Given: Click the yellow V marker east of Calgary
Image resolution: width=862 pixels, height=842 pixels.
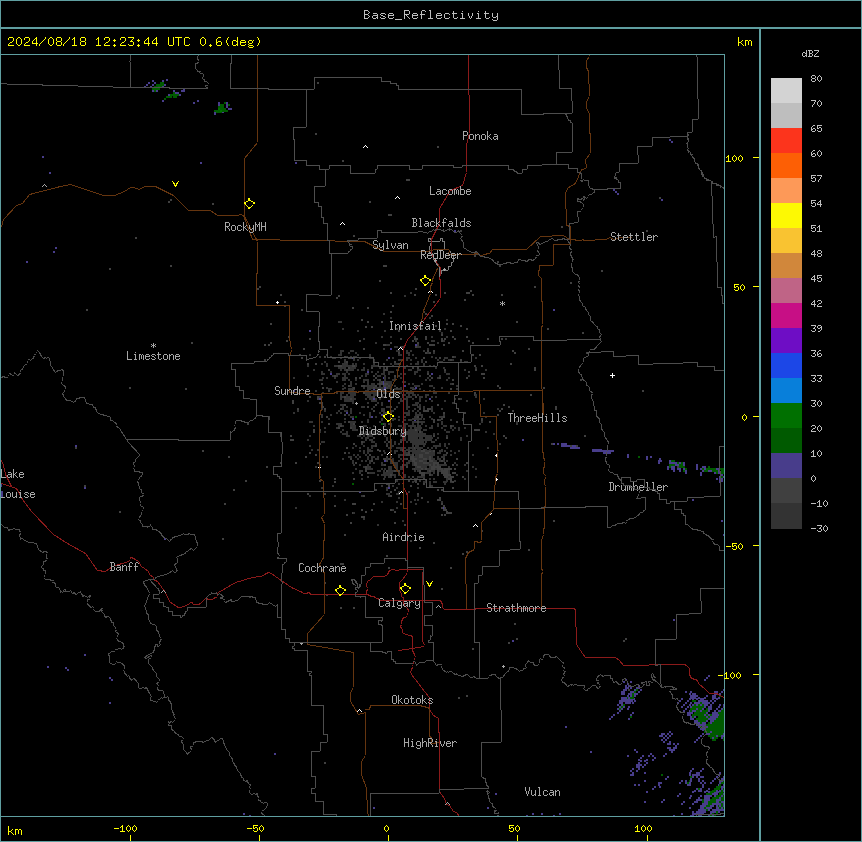Looking at the screenshot, I should 429,584.
